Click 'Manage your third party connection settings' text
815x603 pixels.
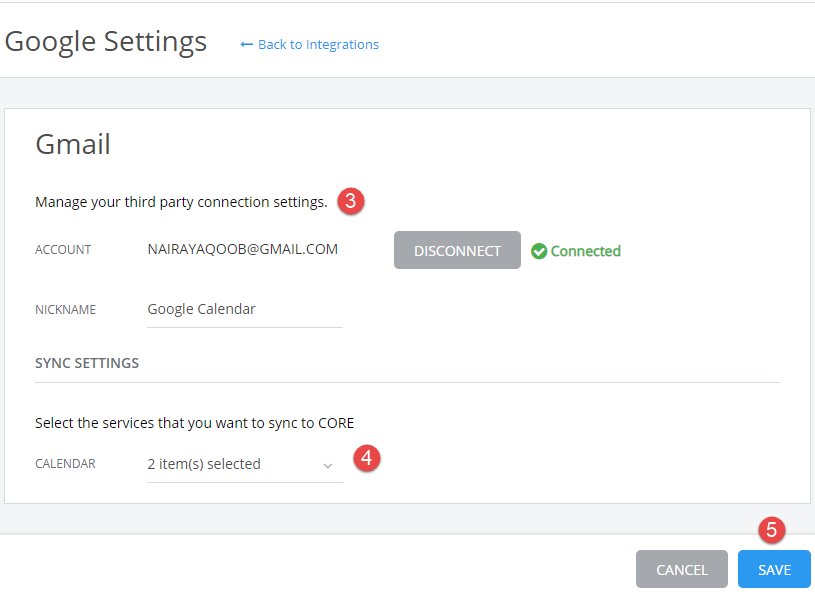click(x=181, y=202)
